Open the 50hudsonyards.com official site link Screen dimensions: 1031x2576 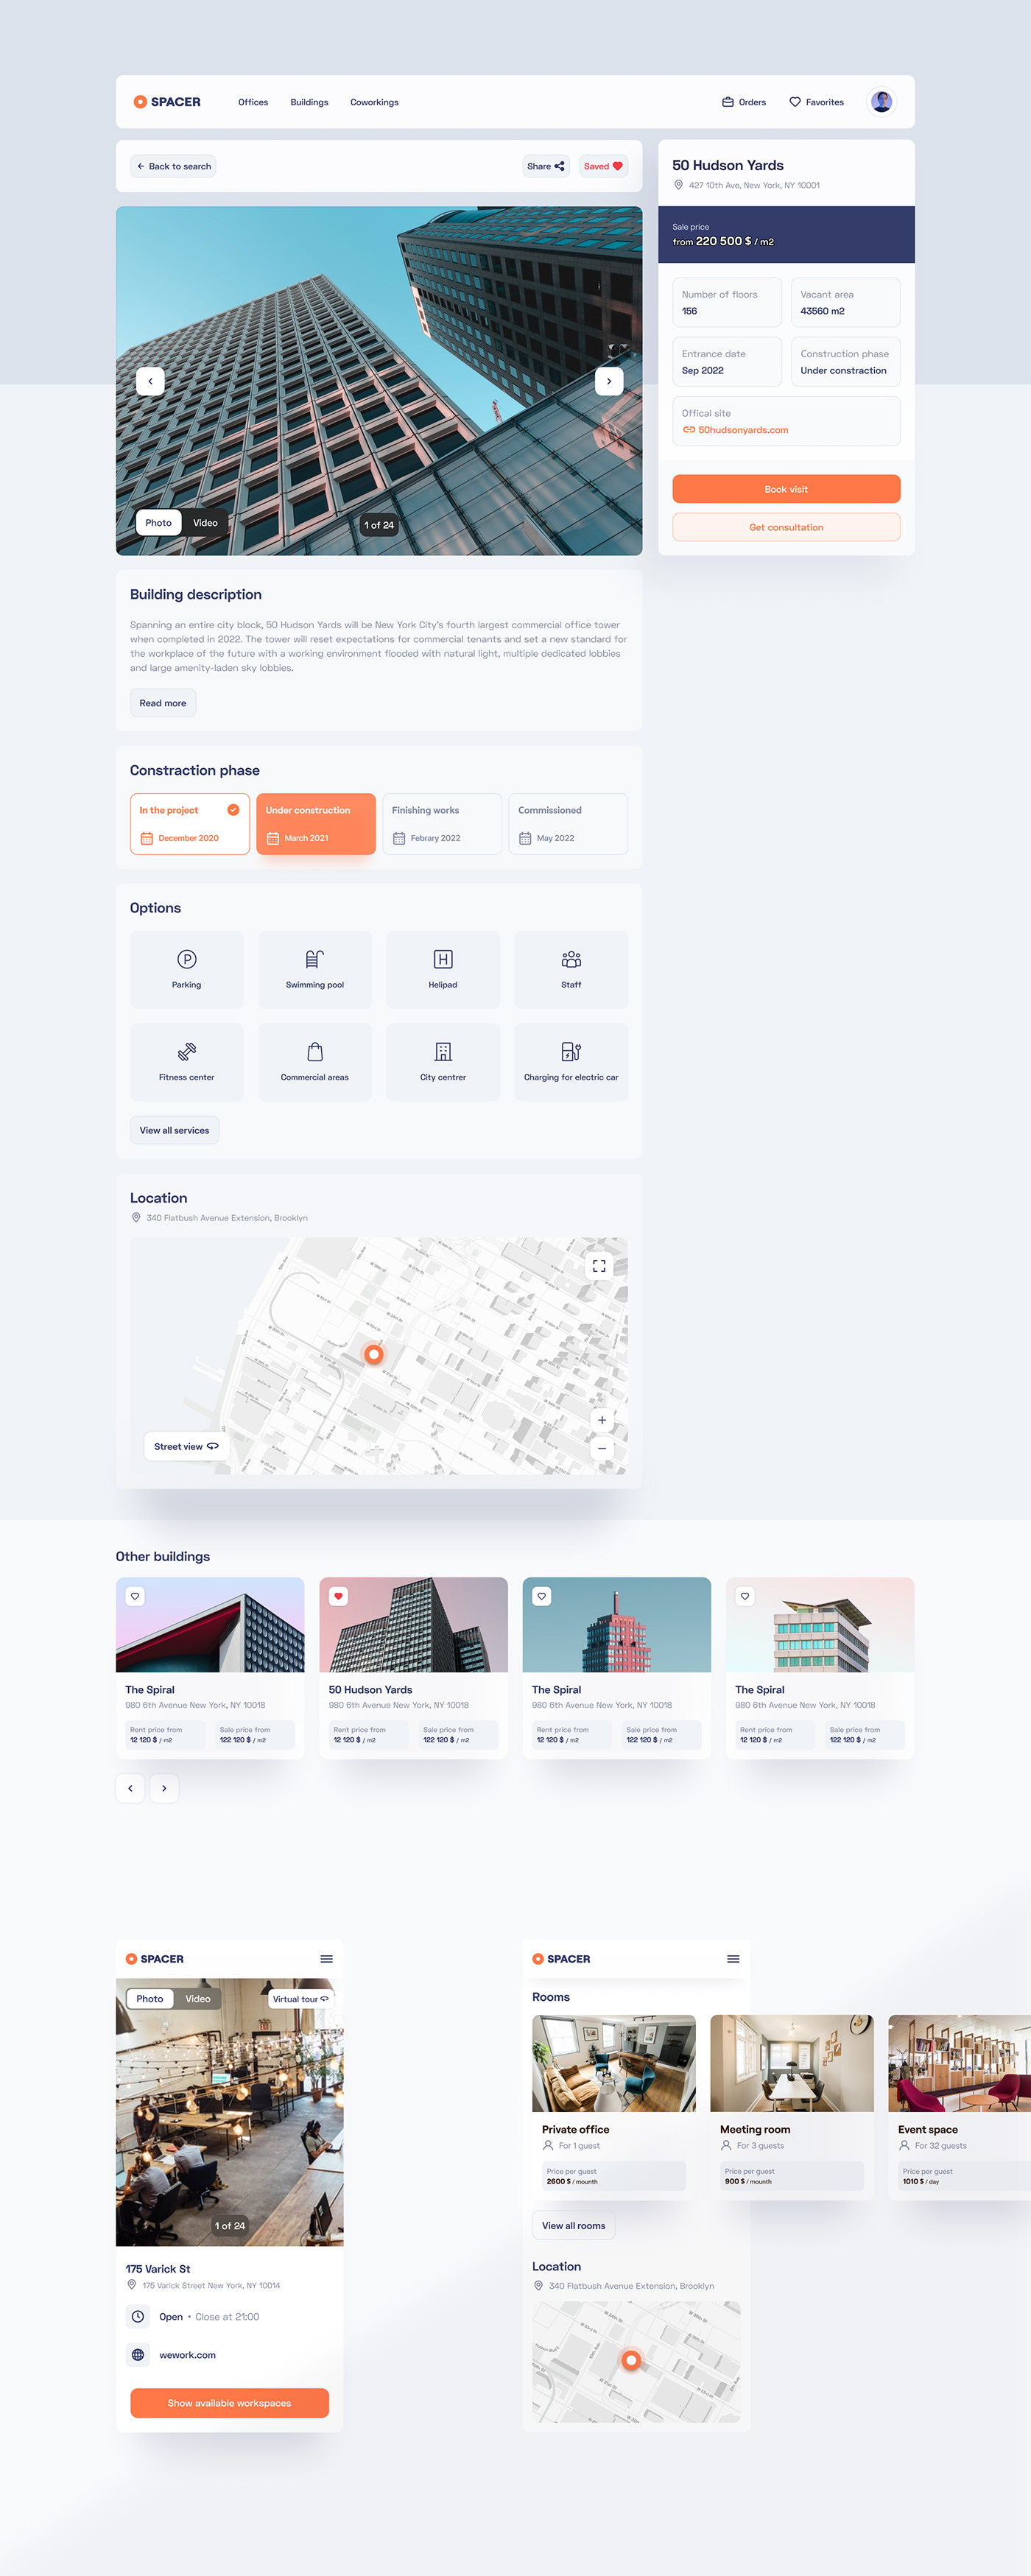(x=743, y=430)
